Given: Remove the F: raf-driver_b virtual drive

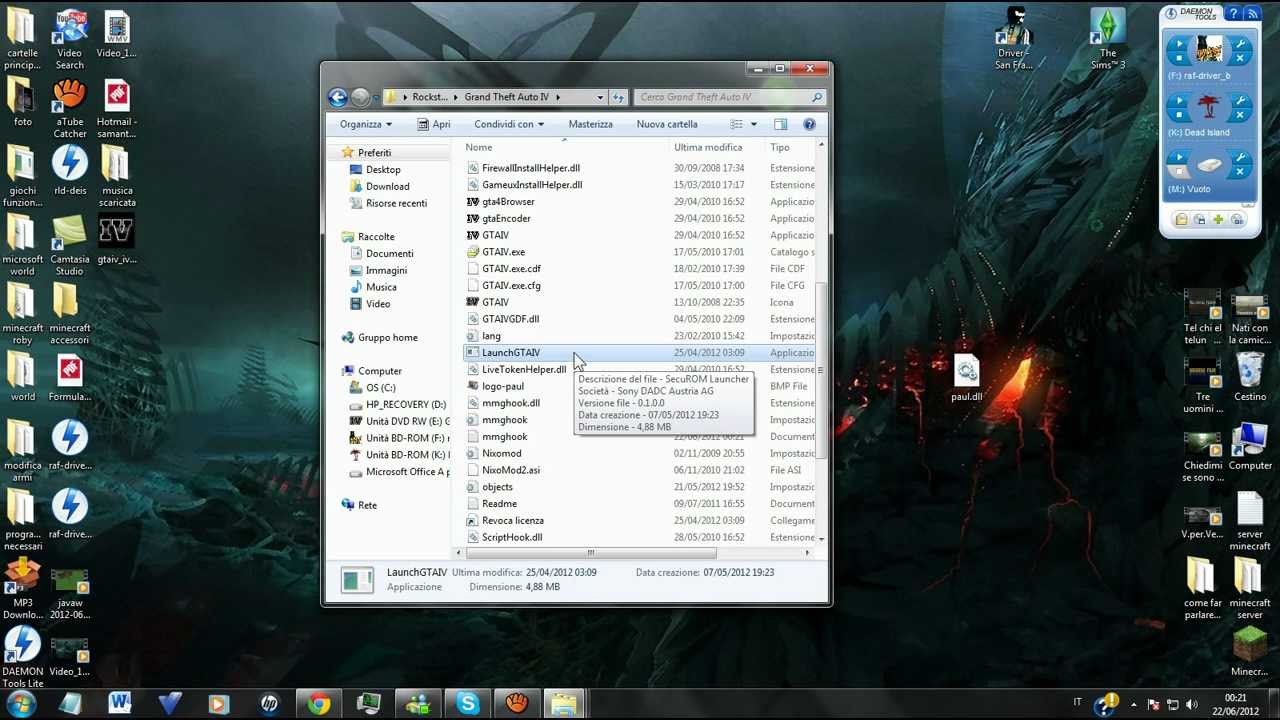Looking at the screenshot, I should 1240,58.
